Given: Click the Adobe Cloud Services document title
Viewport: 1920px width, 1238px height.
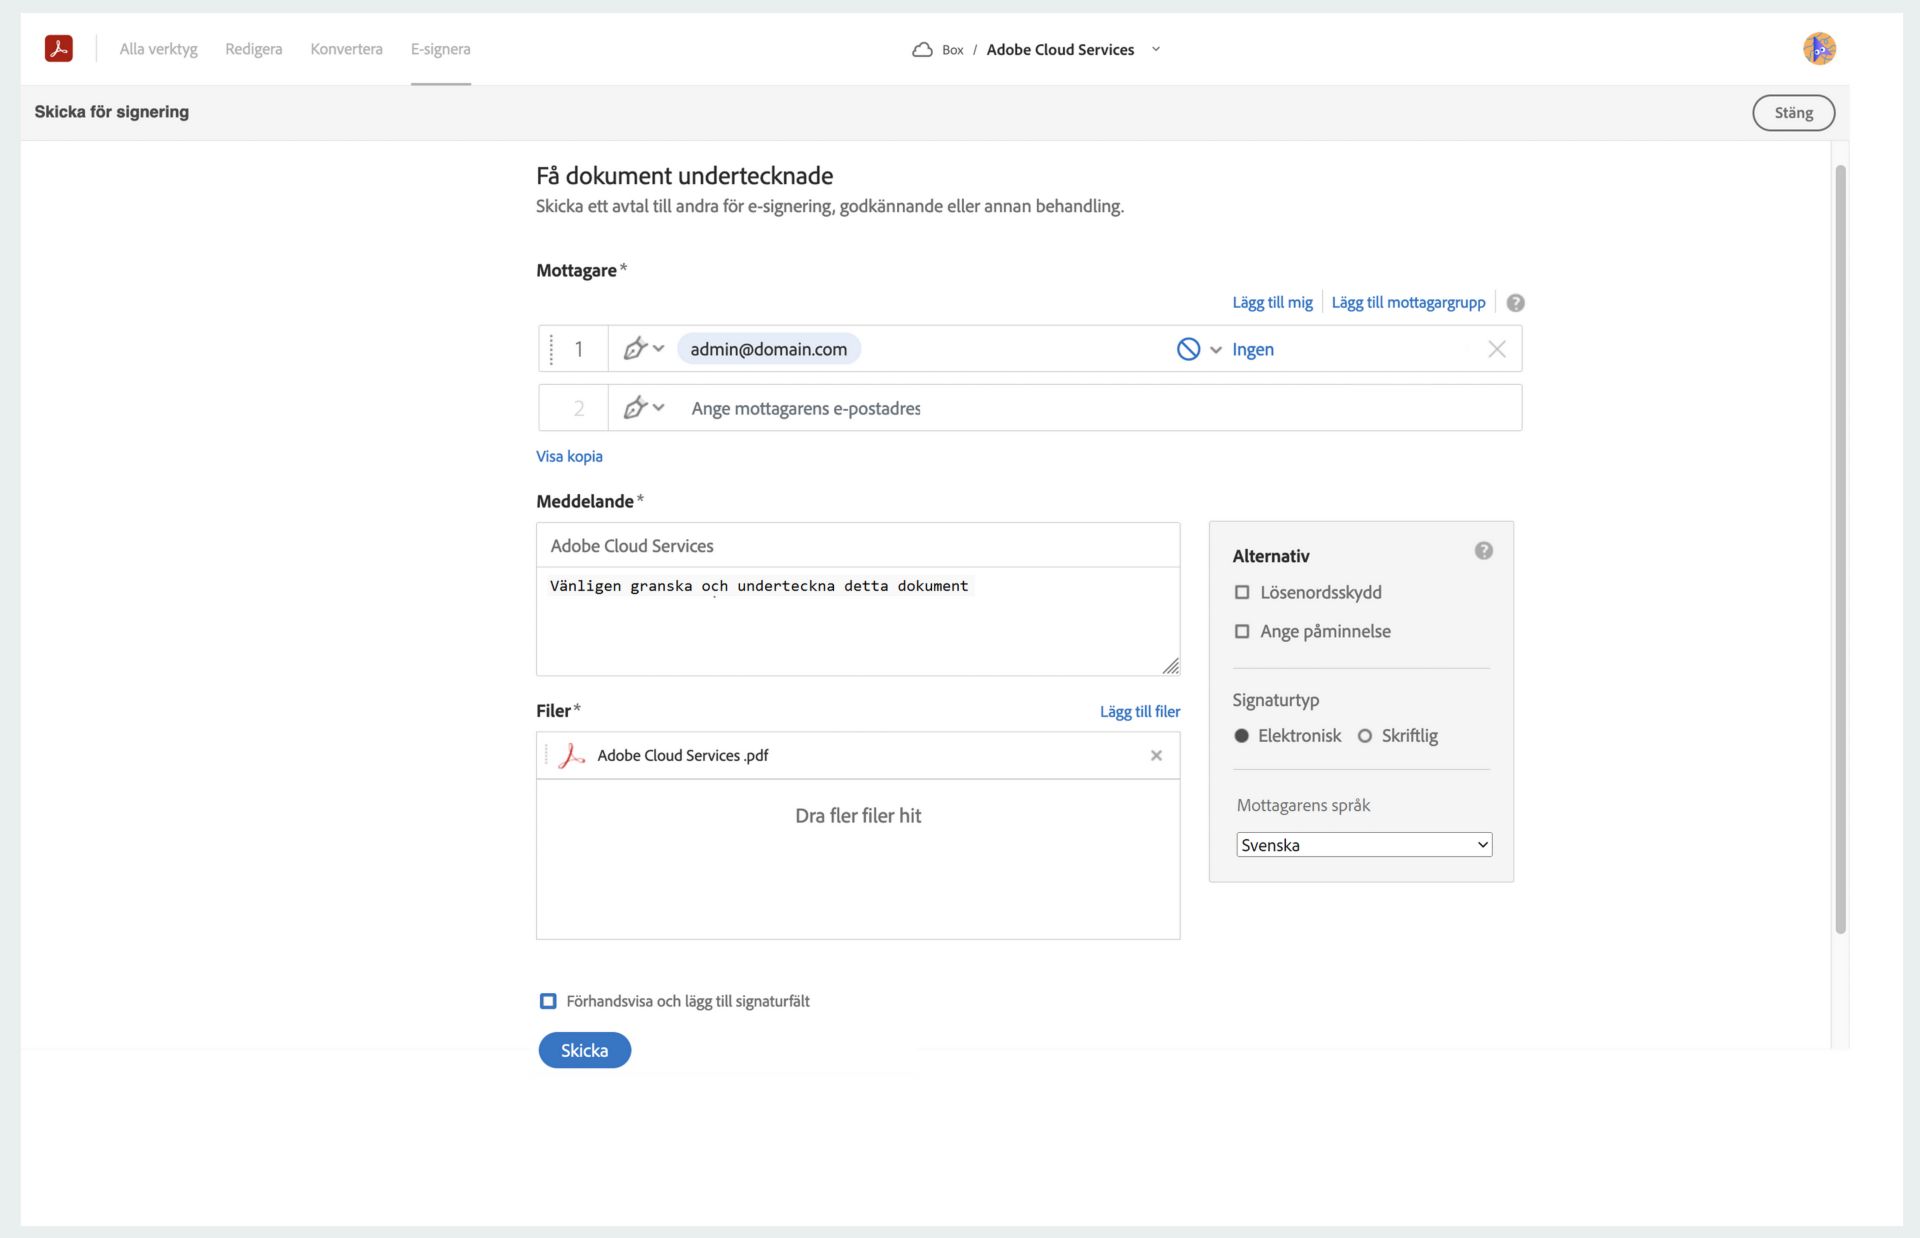Looking at the screenshot, I should click(1060, 49).
